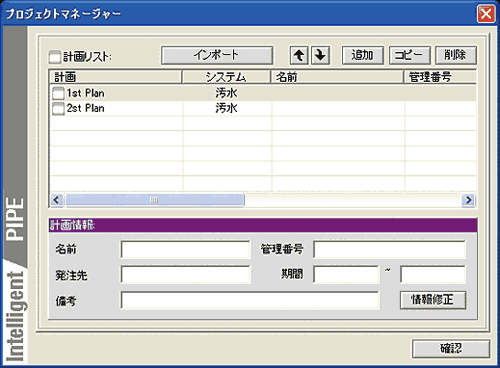
Task: Focus the 管理番号 input field
Action: pyautogui.click(x=389, y=249)
